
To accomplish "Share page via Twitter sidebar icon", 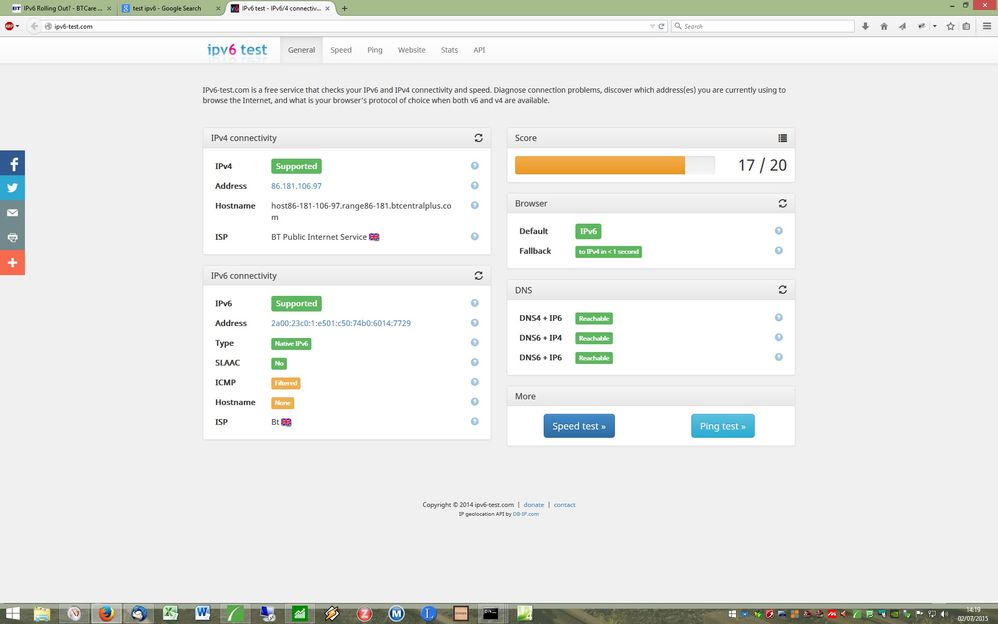I will (12, 188).
